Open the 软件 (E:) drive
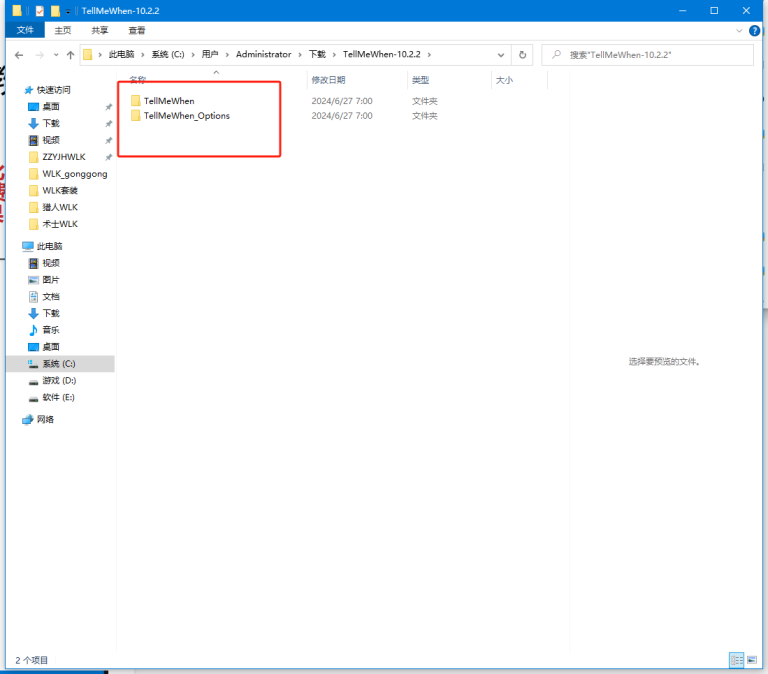The width and height of the screenshot is (768, 674). pyautogui.click(x=58, y=397)
